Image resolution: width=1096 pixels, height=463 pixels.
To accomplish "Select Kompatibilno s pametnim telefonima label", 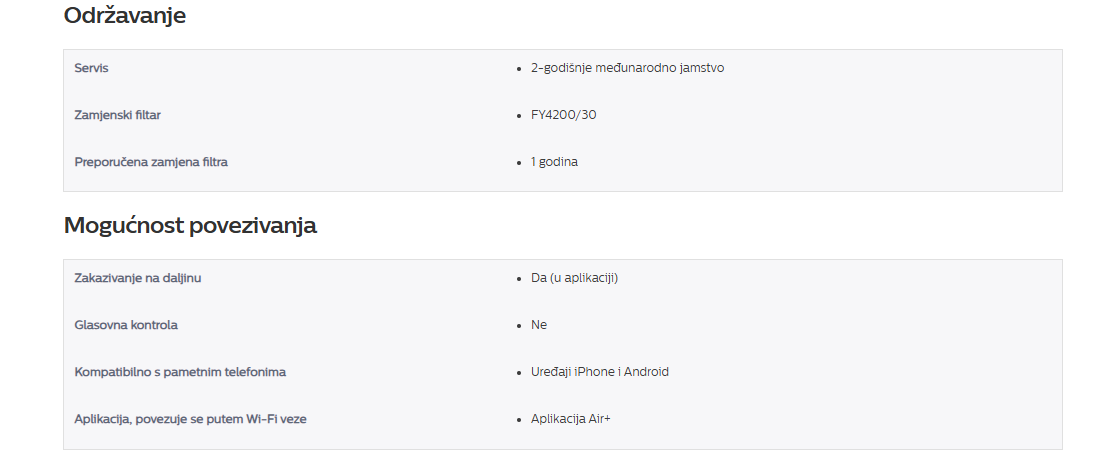I will (x=180, y=371).
